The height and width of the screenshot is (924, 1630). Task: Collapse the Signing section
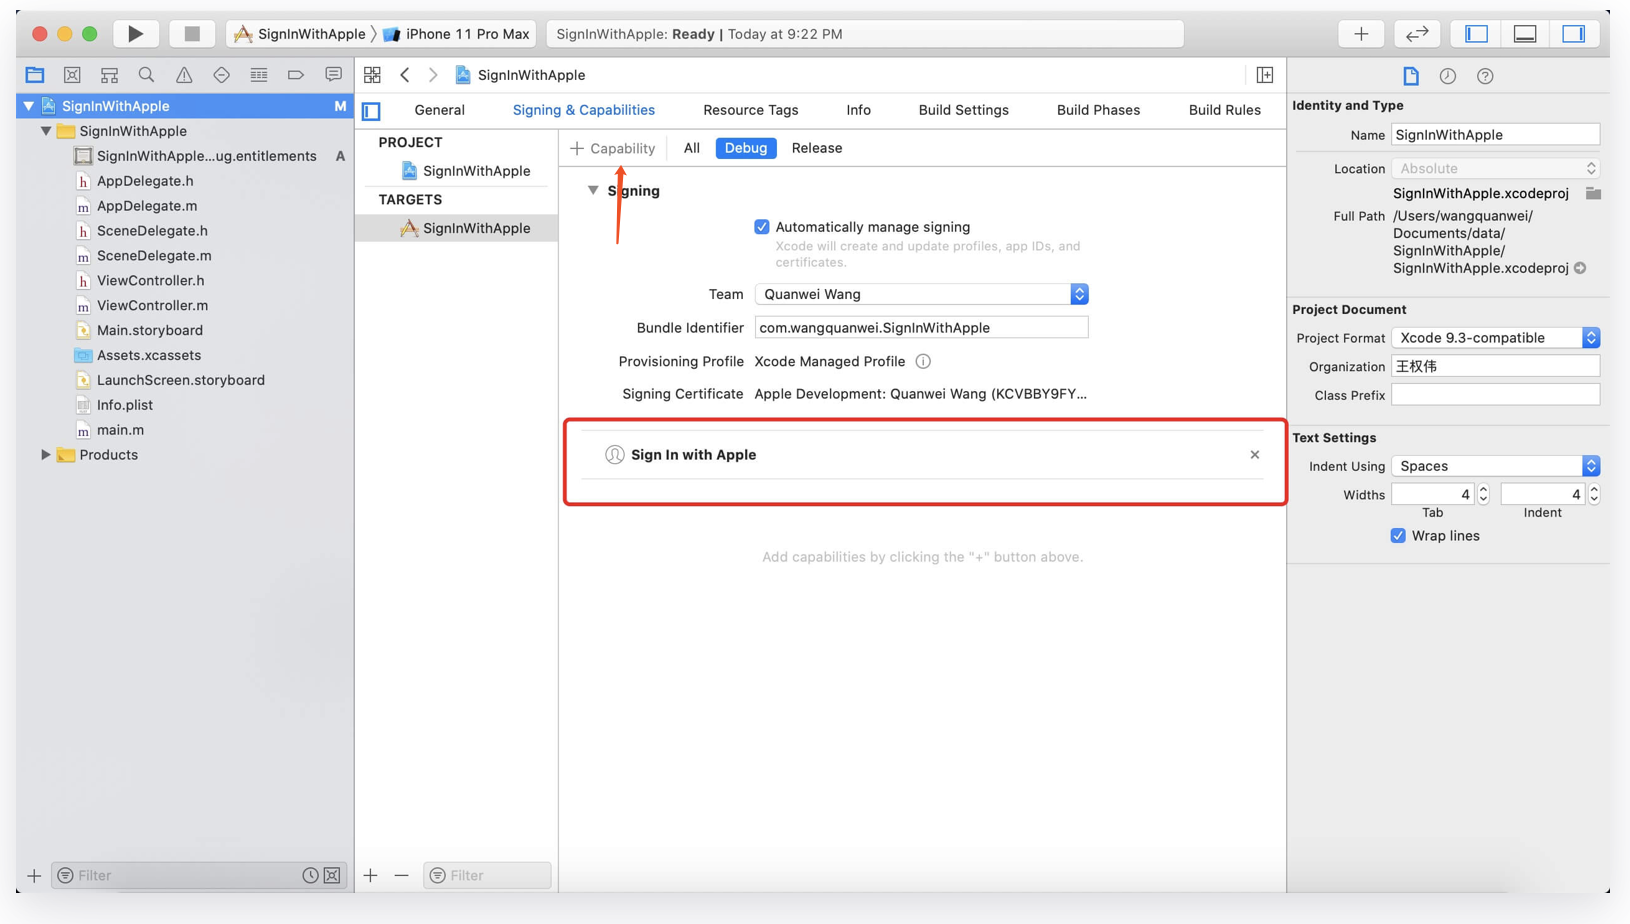pyautogui.click(x=593, y=190)
